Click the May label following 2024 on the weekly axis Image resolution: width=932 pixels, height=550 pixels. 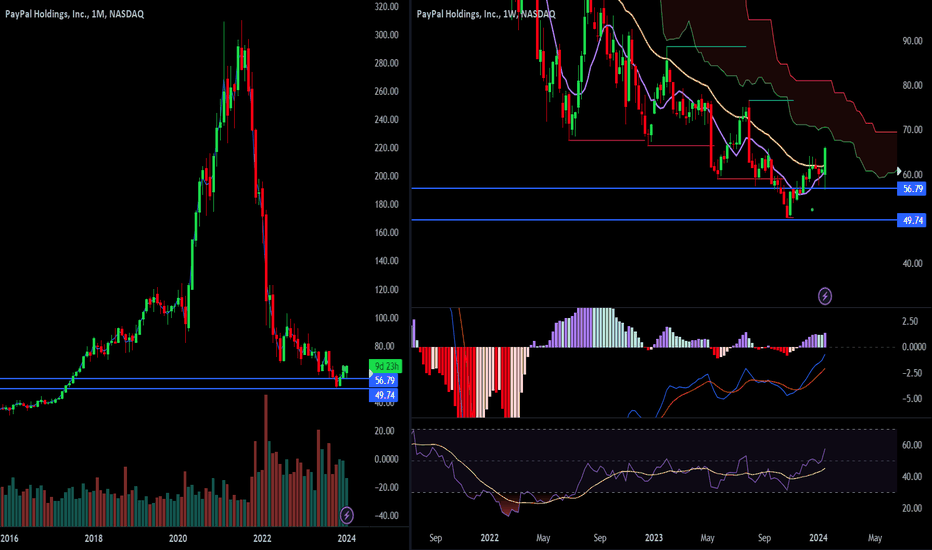tap(875, 538)
